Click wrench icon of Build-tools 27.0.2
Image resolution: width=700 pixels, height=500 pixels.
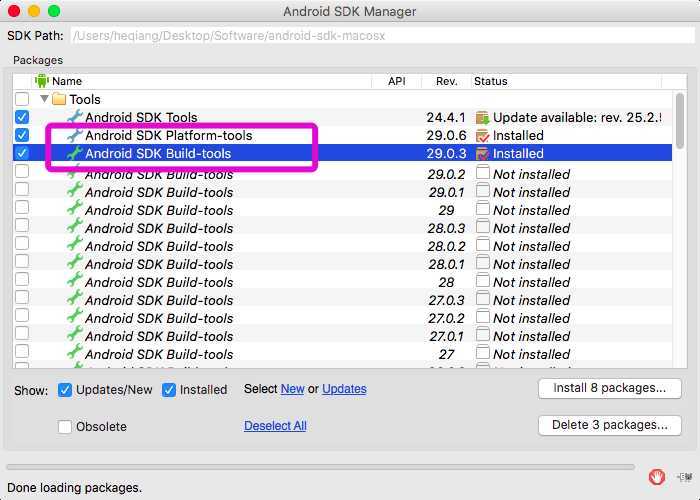tap(75, 317)
